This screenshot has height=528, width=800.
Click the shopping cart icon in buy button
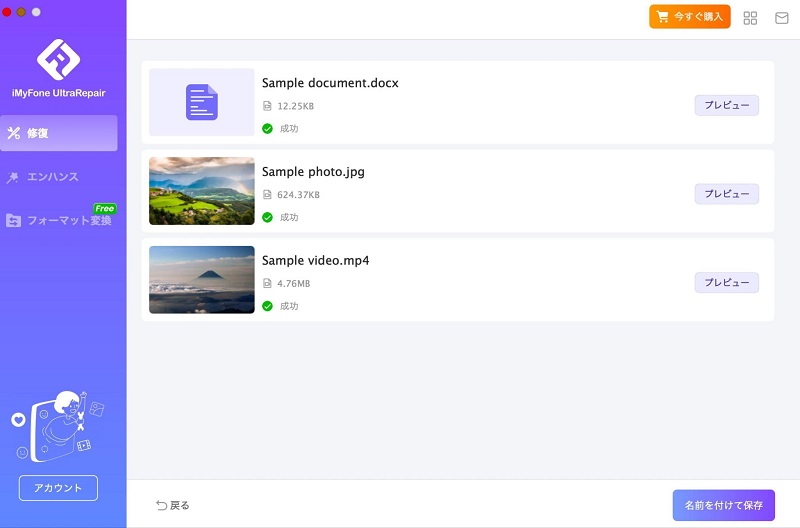click(663, 17)
